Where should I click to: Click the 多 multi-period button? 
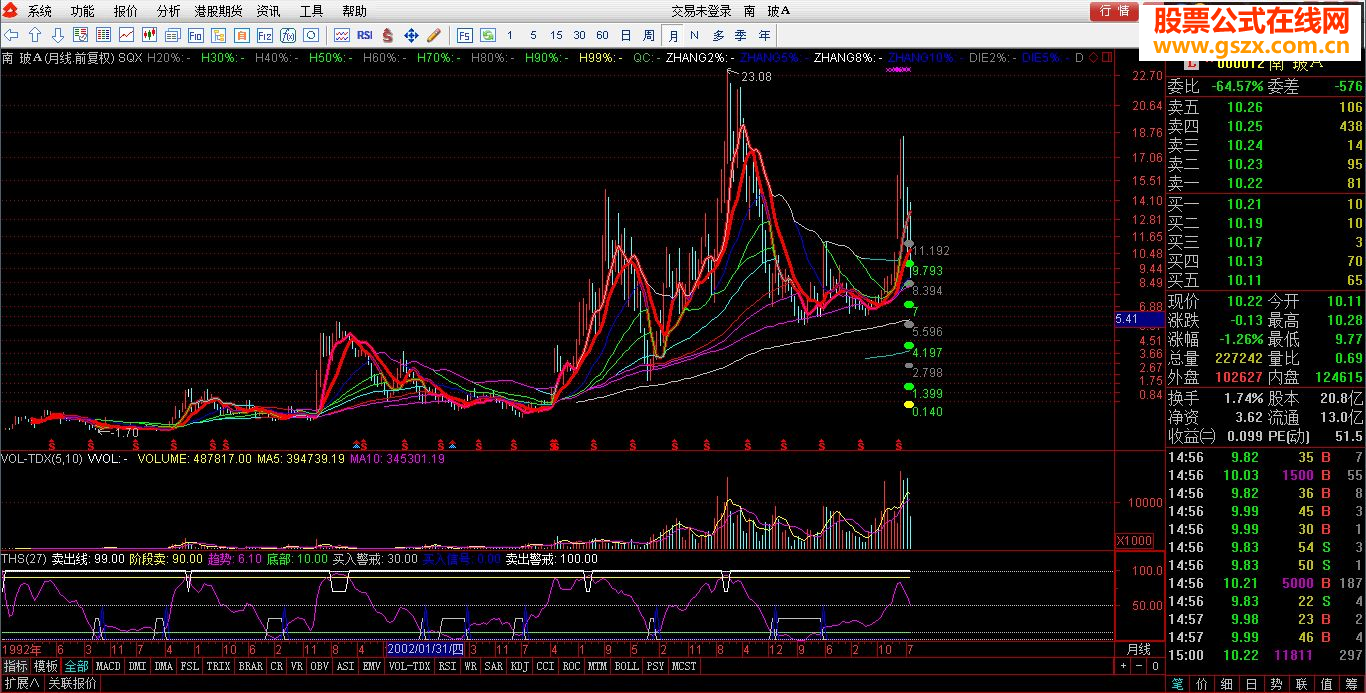(717, 35)
